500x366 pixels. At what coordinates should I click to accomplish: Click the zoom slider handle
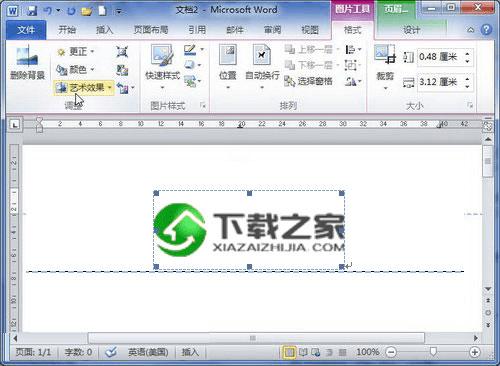click(433, 352)
